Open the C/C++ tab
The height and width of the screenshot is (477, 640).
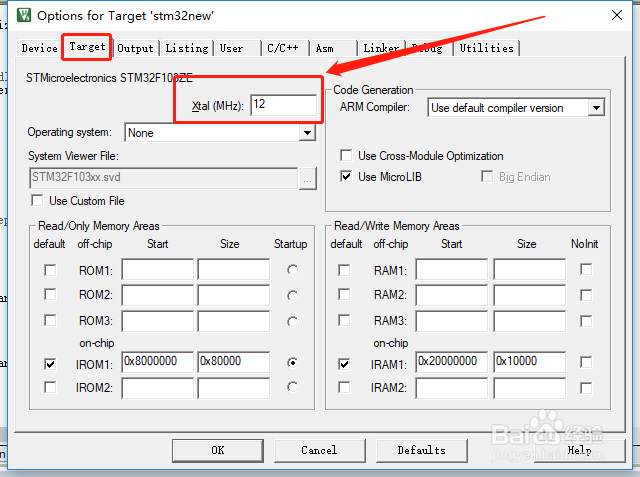[285, 48]
